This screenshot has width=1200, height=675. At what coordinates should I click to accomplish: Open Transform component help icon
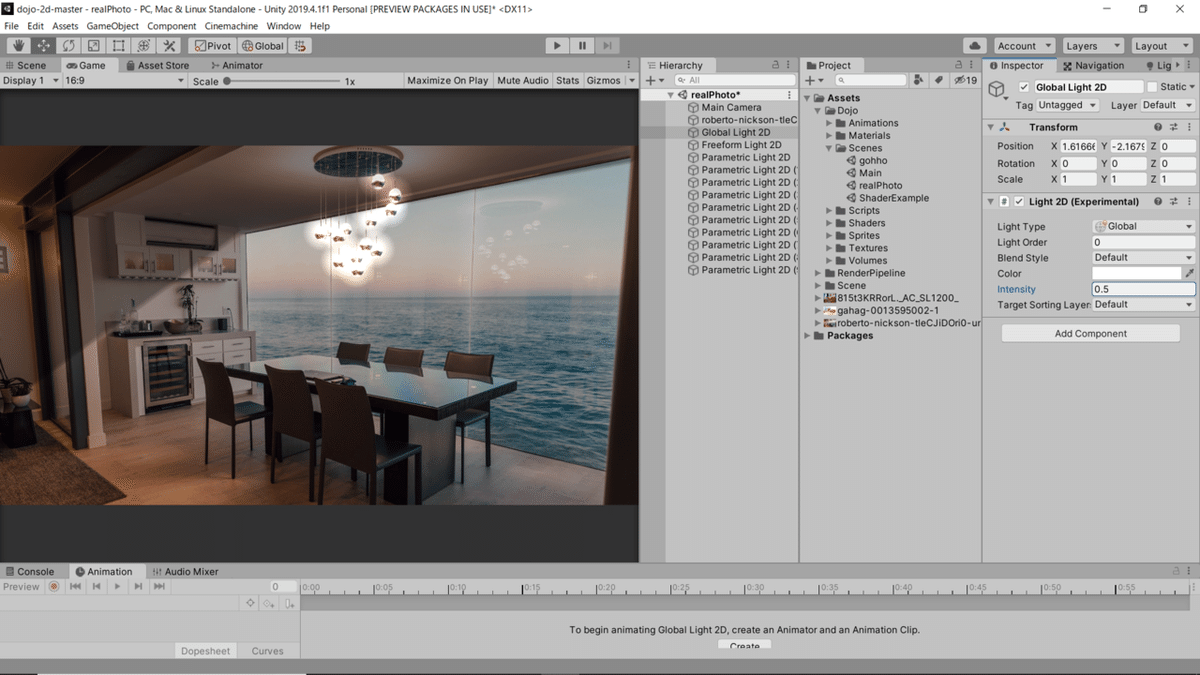tap(1158, 127)
